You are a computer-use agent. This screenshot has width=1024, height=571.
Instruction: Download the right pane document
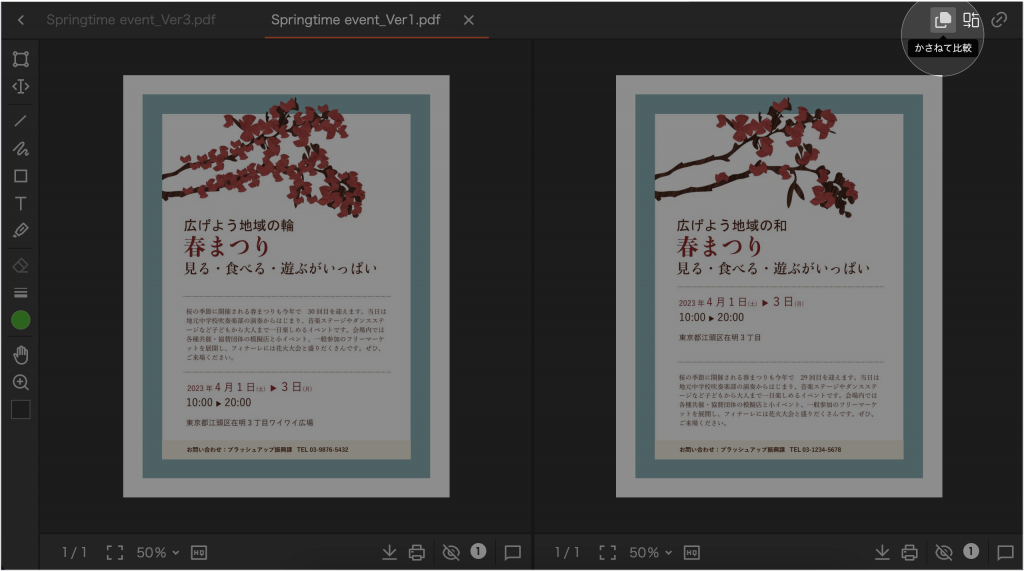coord(882,553)
